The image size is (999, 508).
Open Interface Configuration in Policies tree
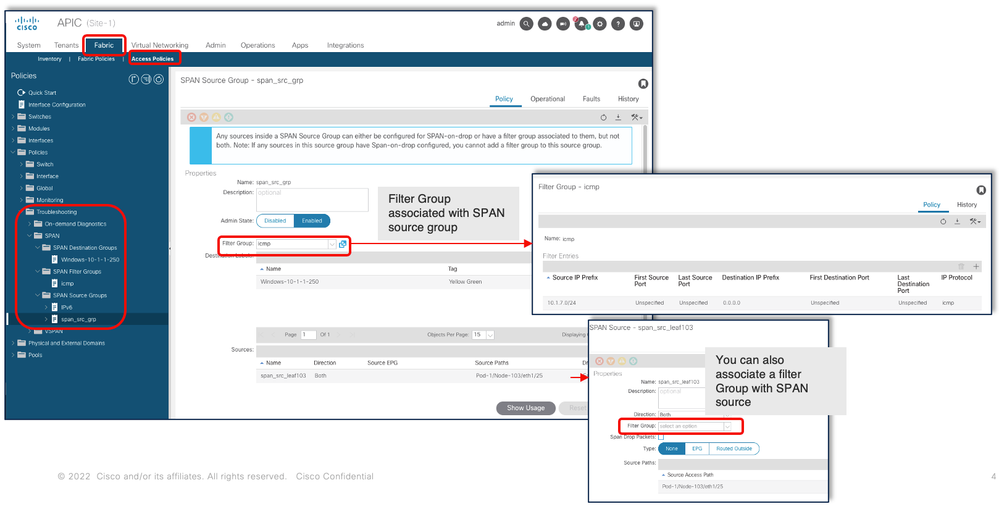57,105
